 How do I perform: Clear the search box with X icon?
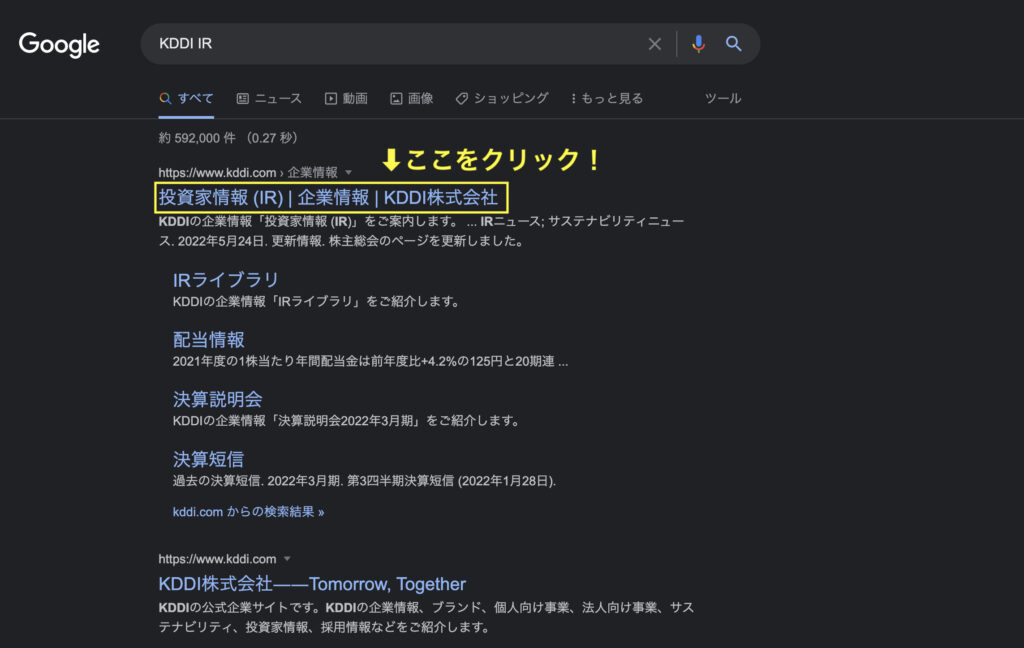pos(654,44)
